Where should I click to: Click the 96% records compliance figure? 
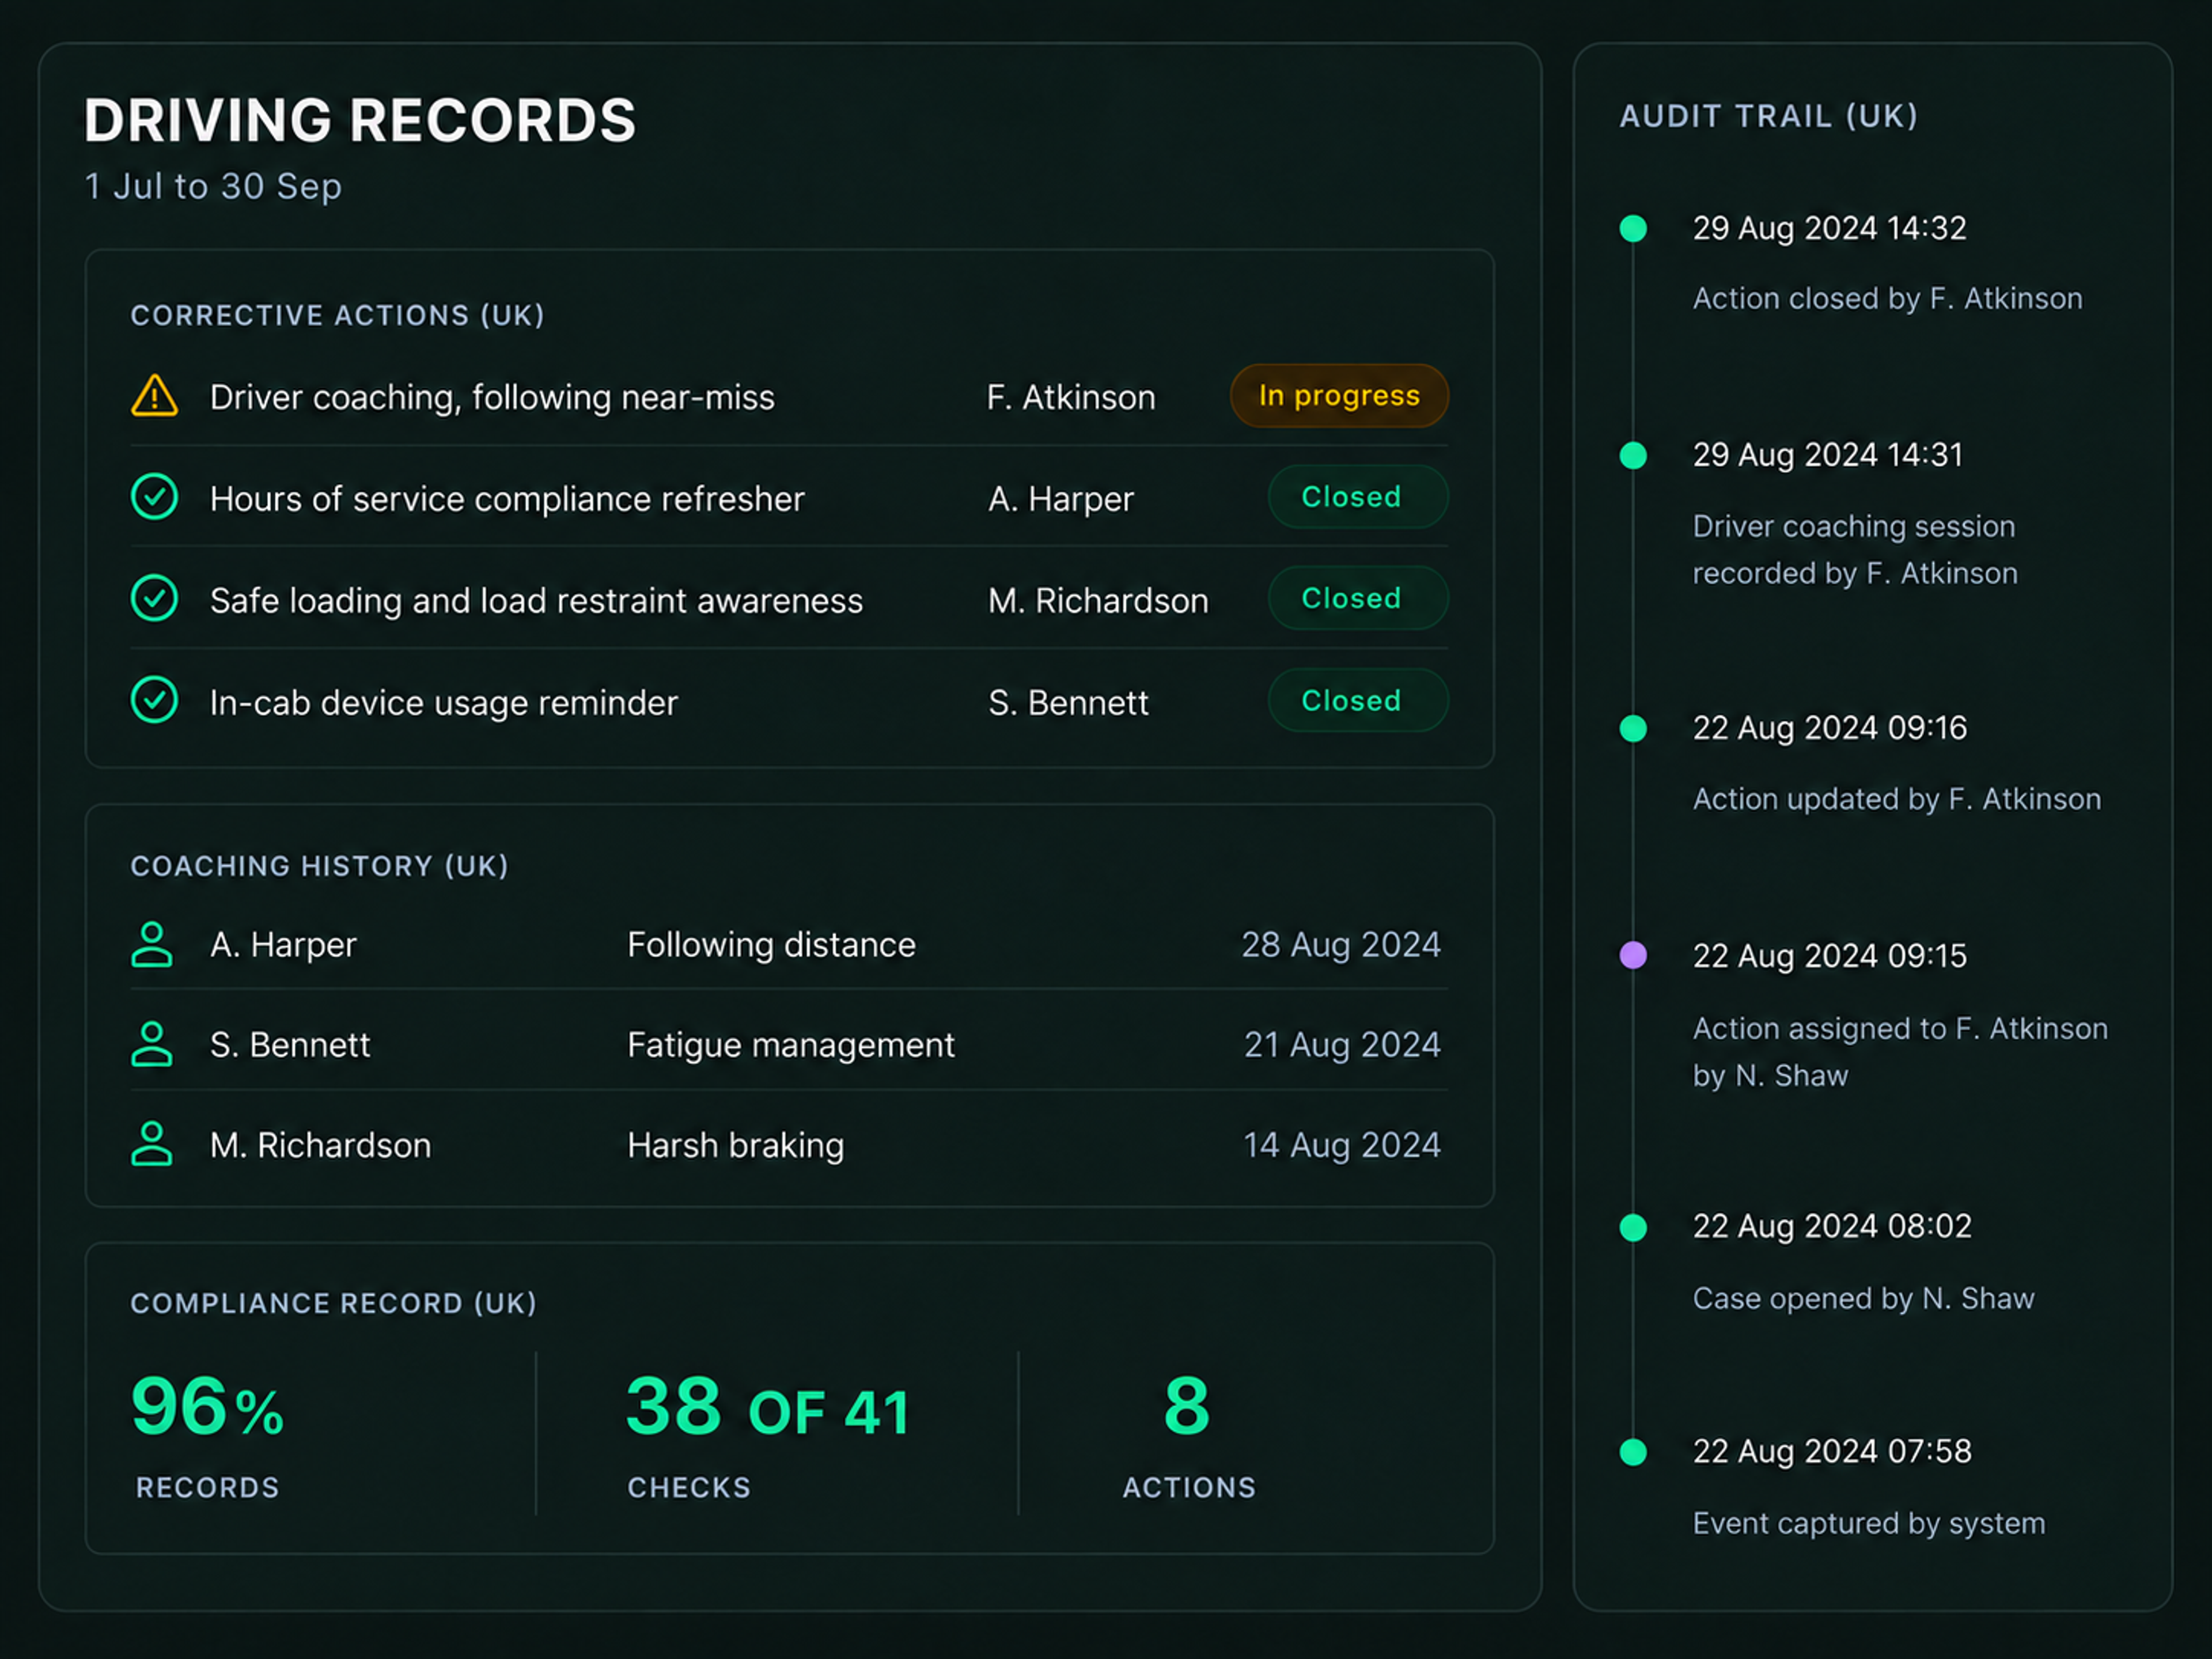tap(208, 1407)
